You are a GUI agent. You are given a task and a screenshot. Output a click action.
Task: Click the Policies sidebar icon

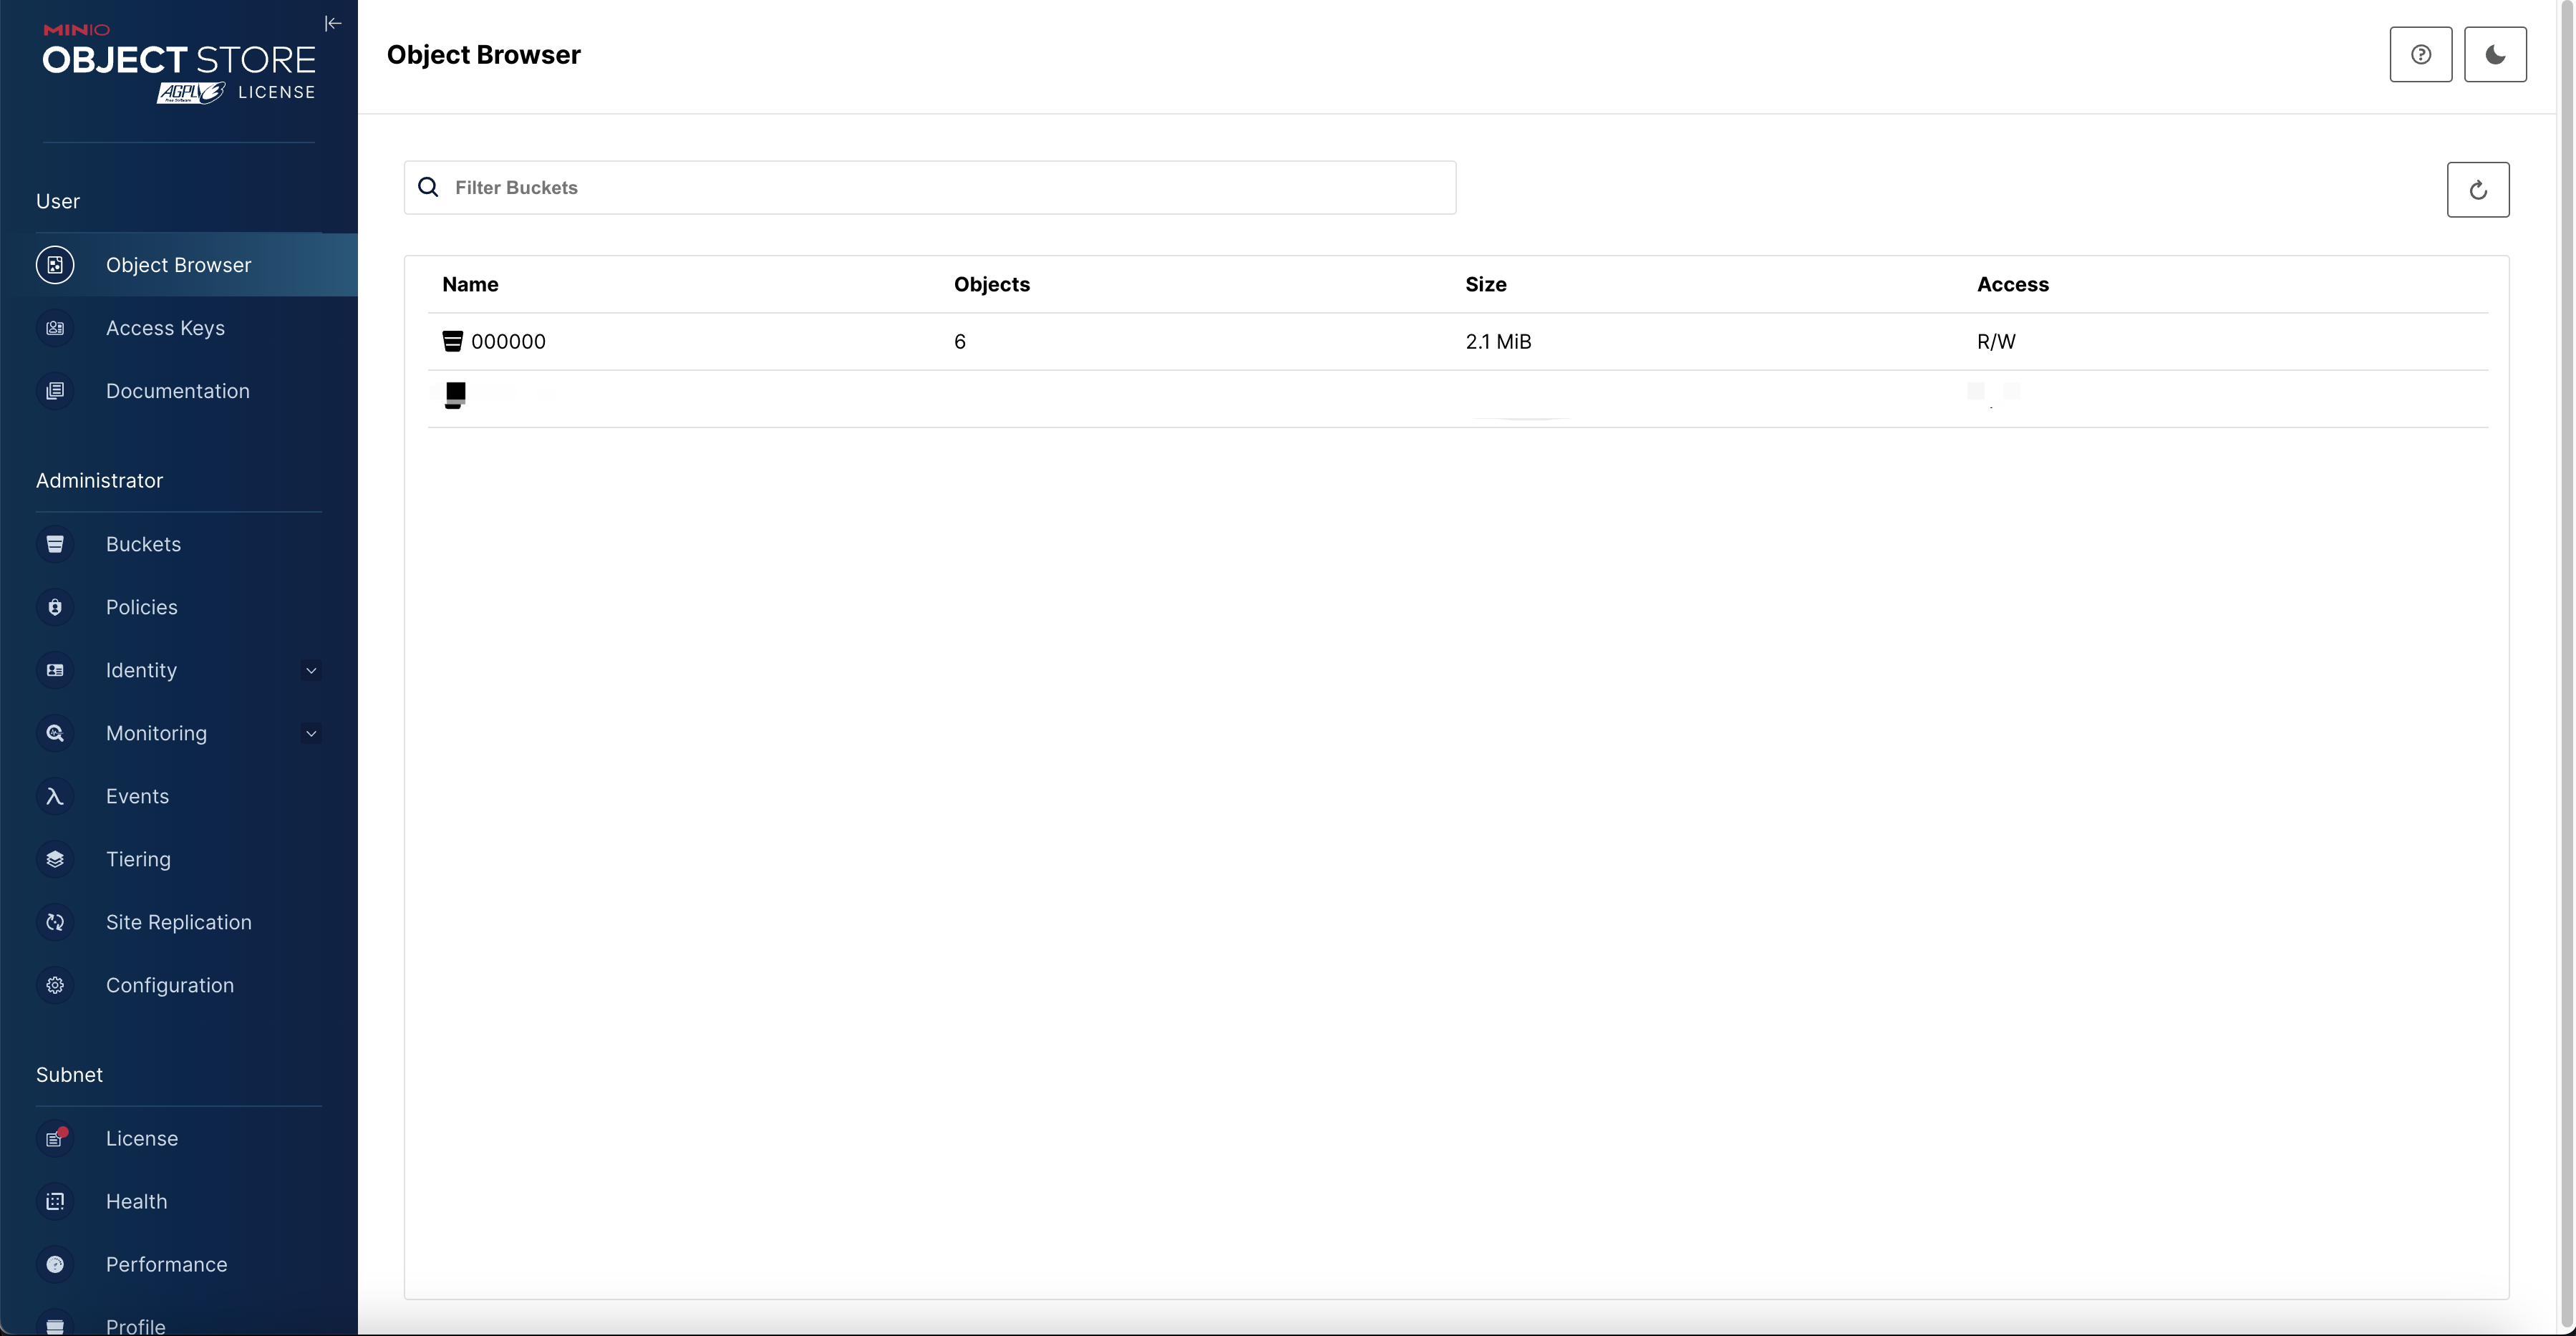[x=54, y=606]
